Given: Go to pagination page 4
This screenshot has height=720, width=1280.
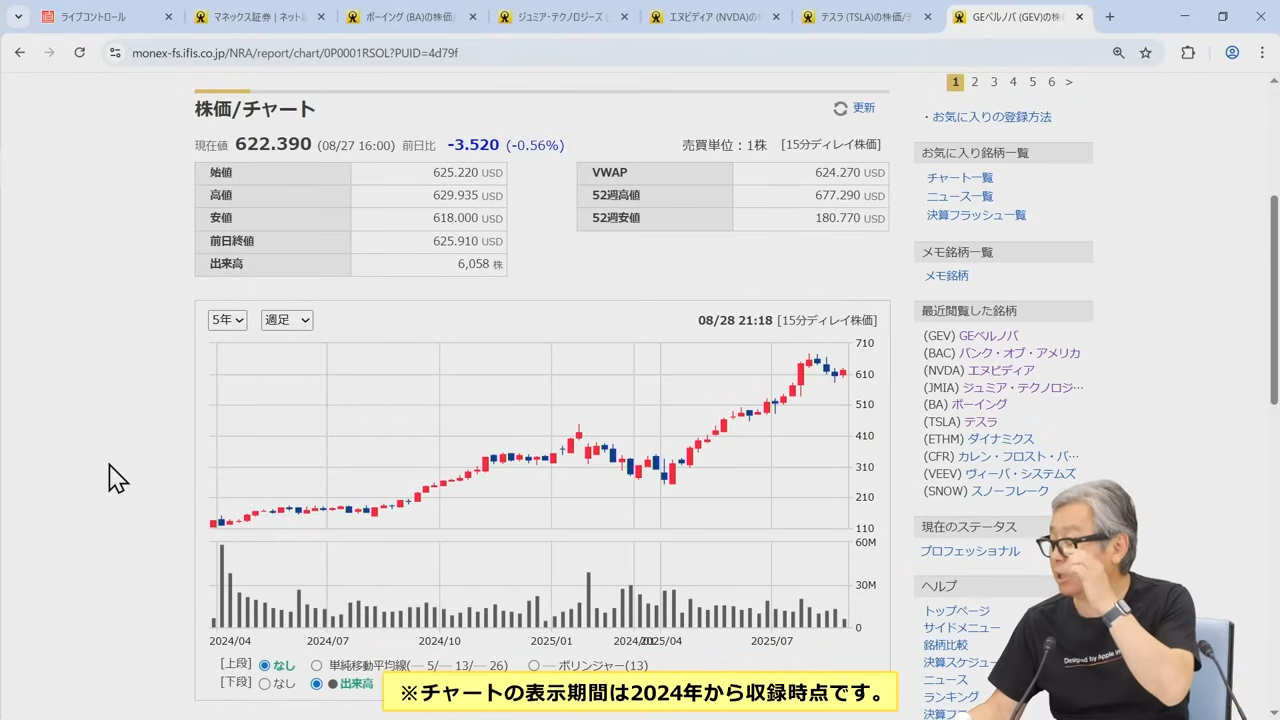Looking at the screenshot, I should (x=1013, y=82).
